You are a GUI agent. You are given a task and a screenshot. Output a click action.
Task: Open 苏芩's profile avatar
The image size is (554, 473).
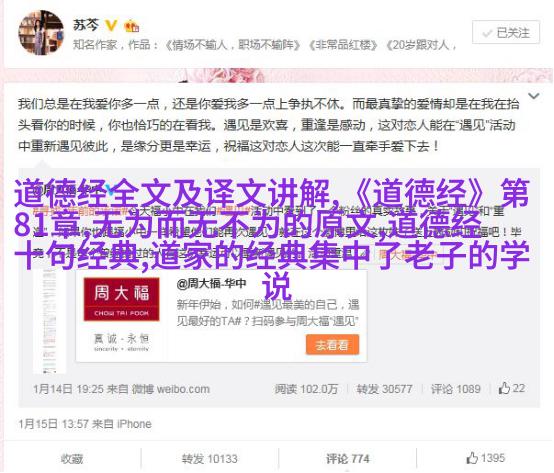(x=41, y=33)
